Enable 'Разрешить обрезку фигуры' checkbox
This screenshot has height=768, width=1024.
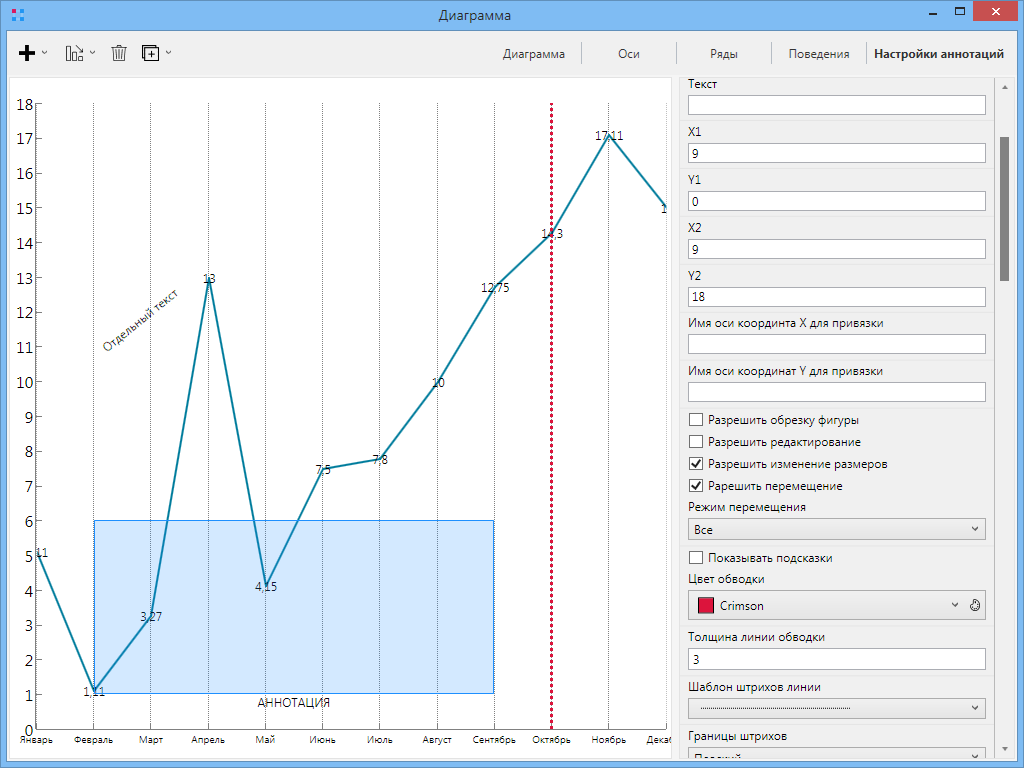point(696,420)
